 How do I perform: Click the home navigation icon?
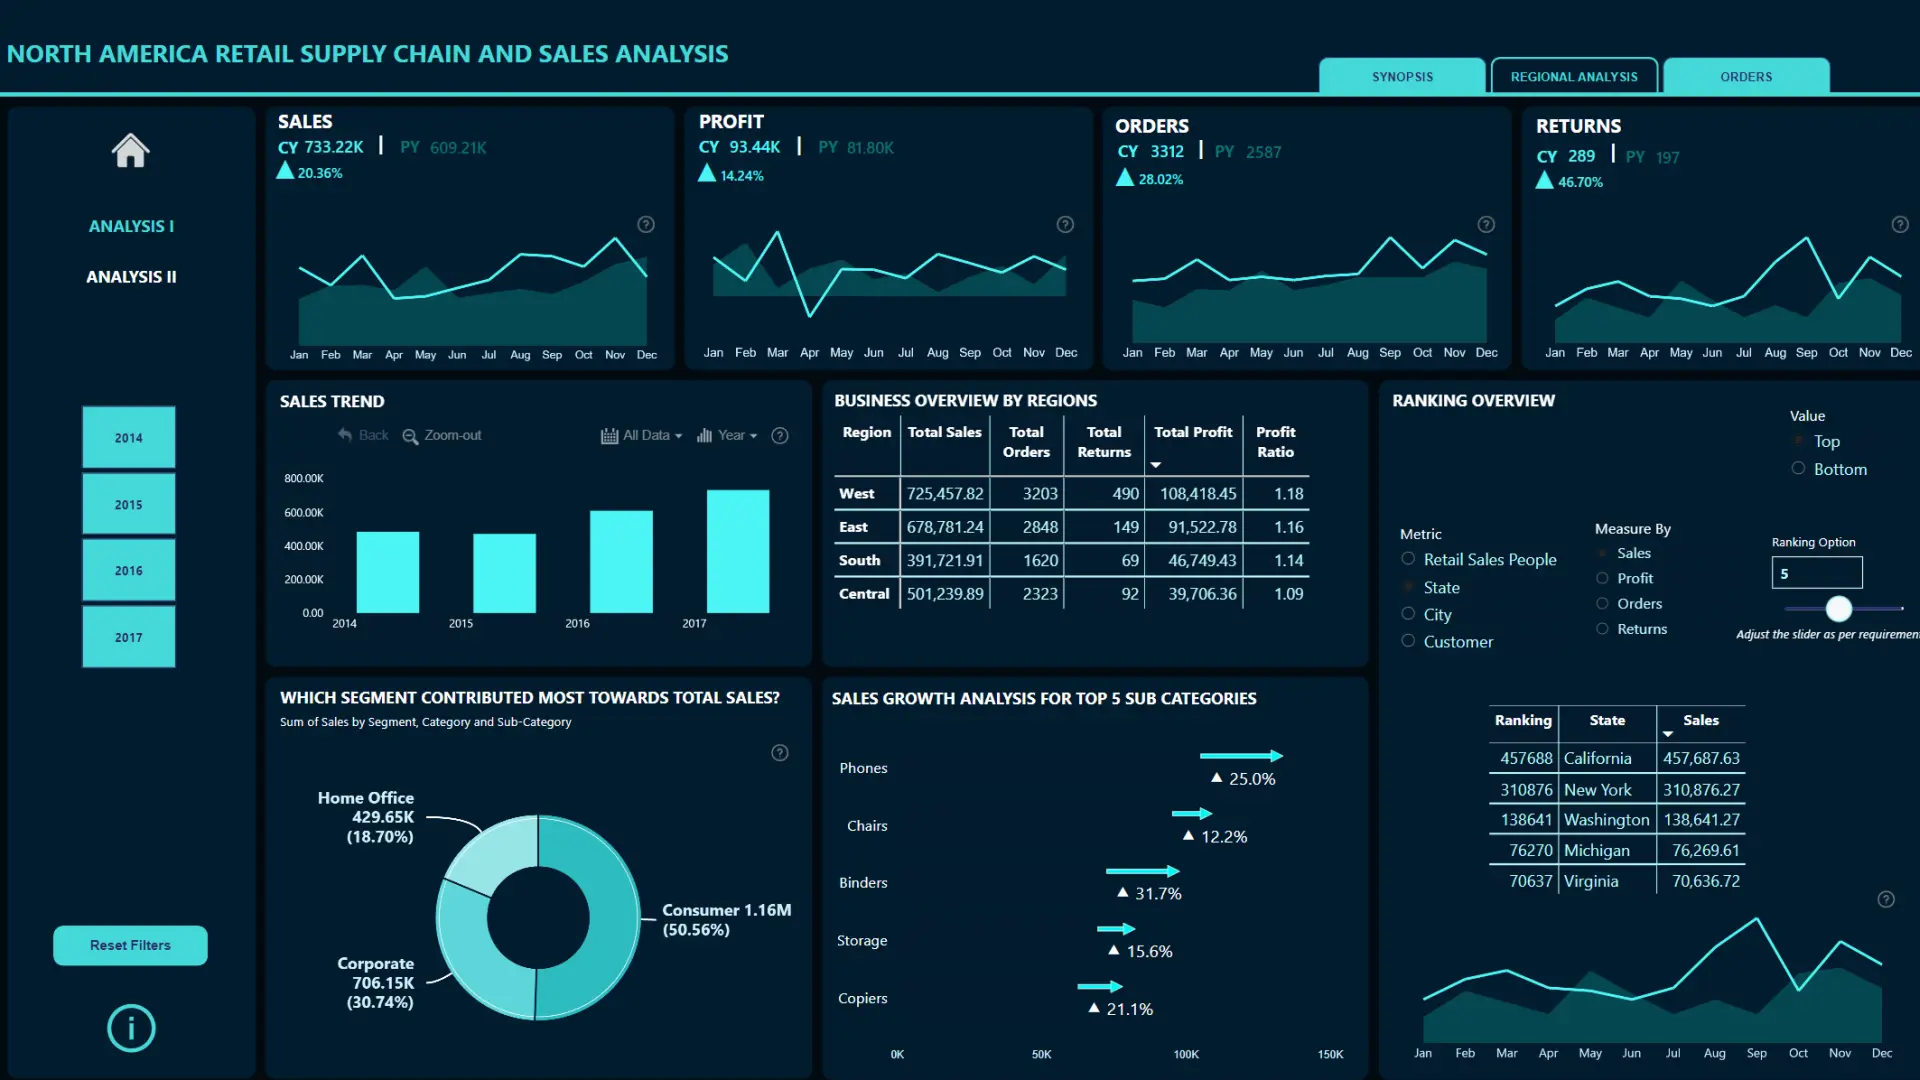pyautogui.click(x=130, y=150)
